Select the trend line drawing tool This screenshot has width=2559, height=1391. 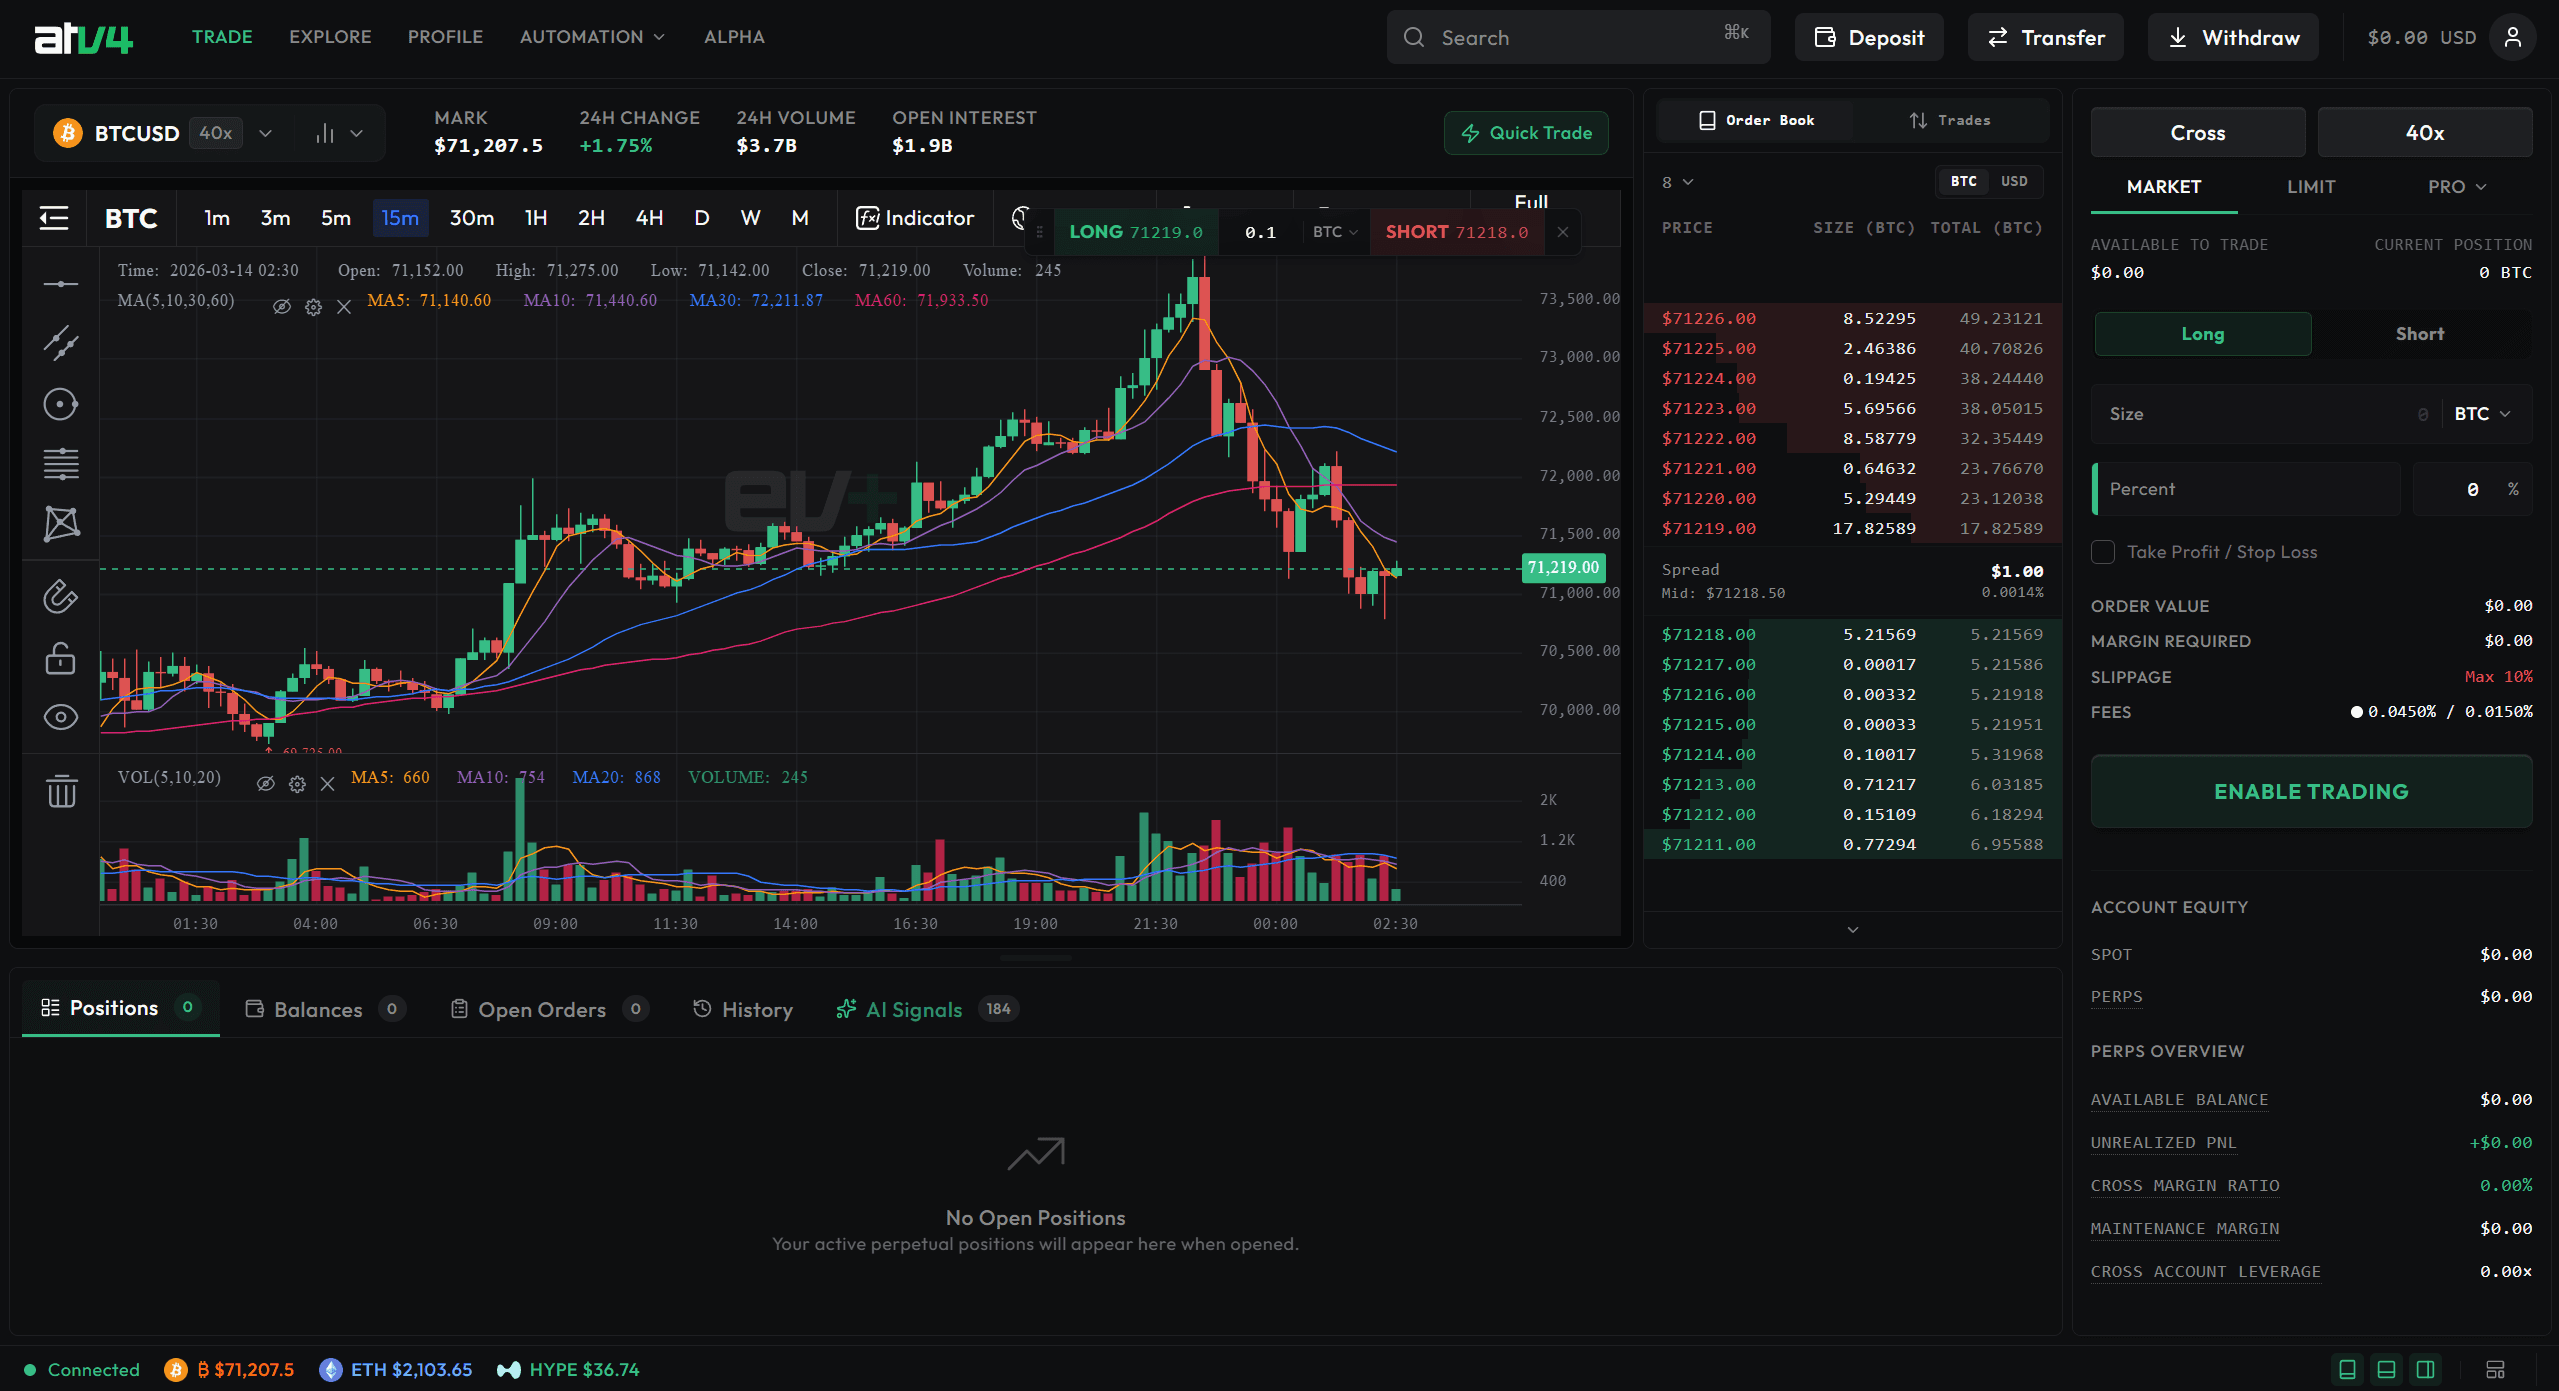[x=61, y=344]
